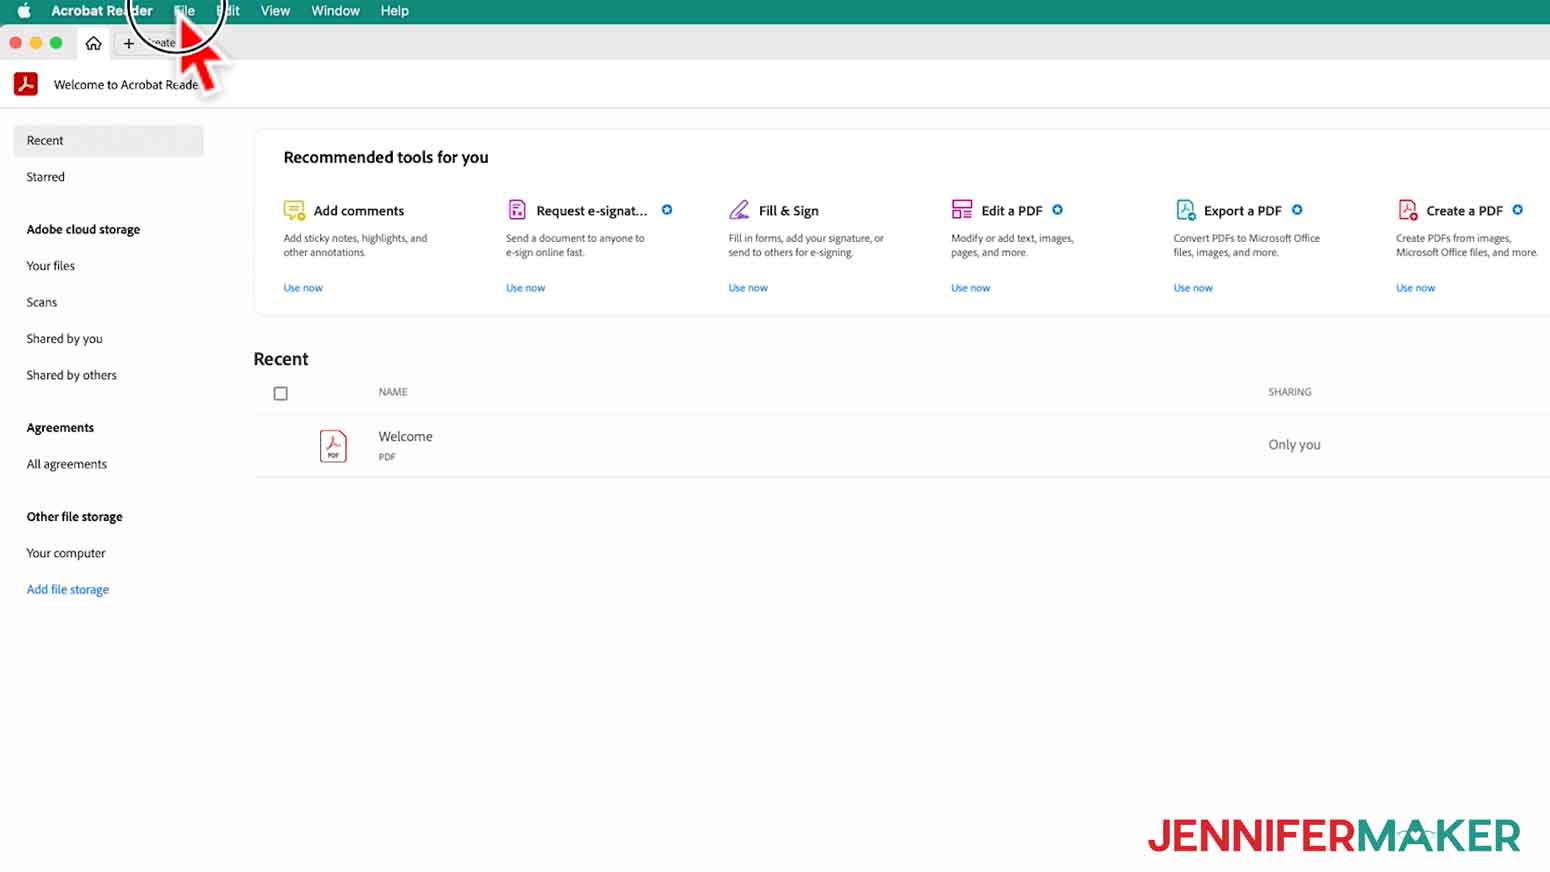Click premium badge beside Export a PDF
1550x872 pixels.
1297,210
